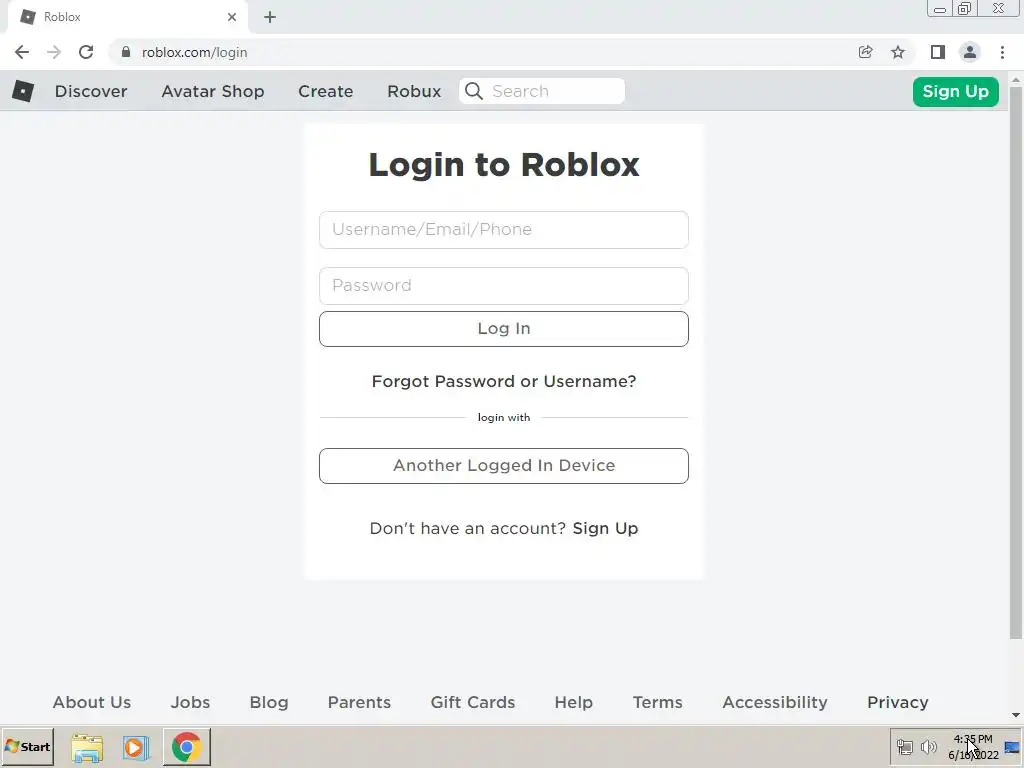Open File Explorer from the taskbar
1024x768 pixels.
[x=87, y=747]
